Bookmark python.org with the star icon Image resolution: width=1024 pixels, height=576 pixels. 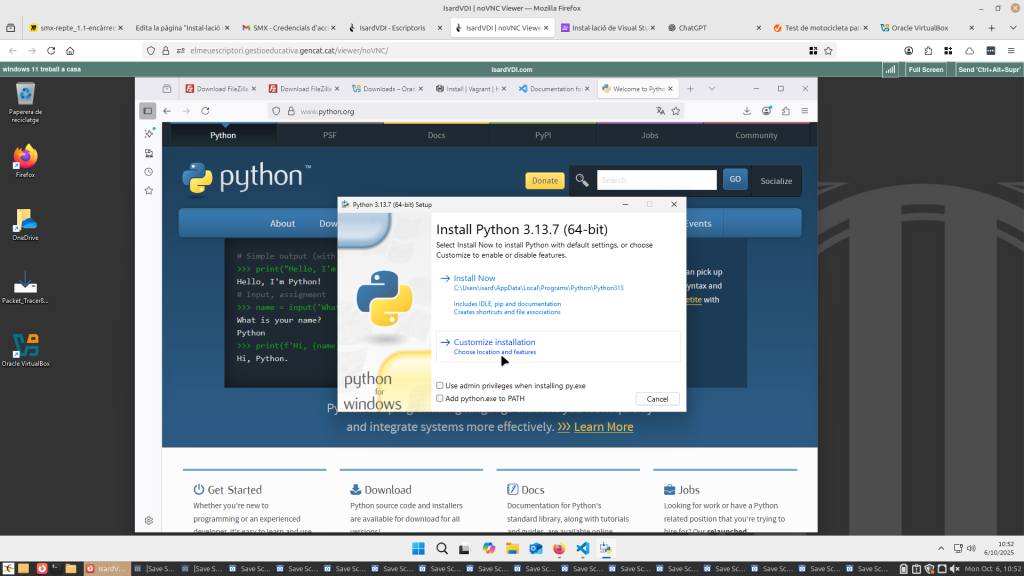pyautogui.click(x=676, y=111)
